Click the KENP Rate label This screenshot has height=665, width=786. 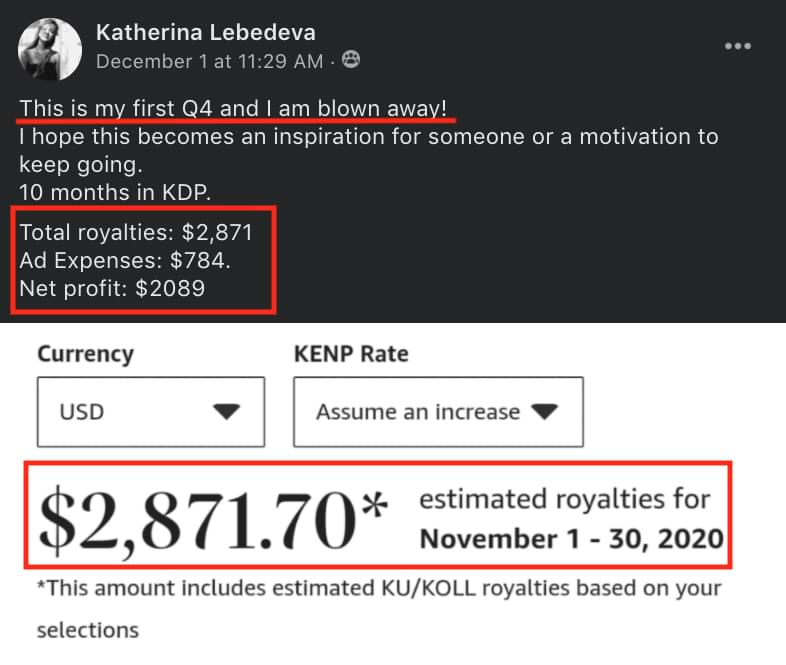click(351, 354)
